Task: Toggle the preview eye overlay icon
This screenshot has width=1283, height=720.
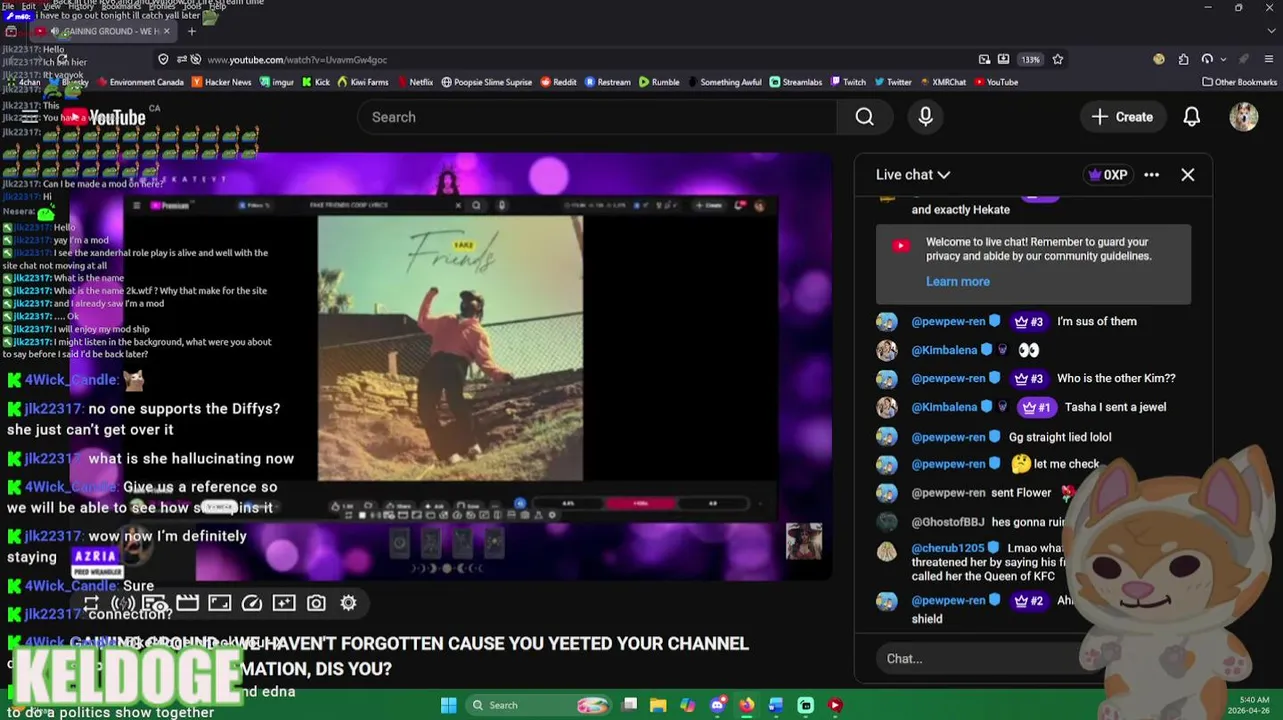Action: point(155,603)
